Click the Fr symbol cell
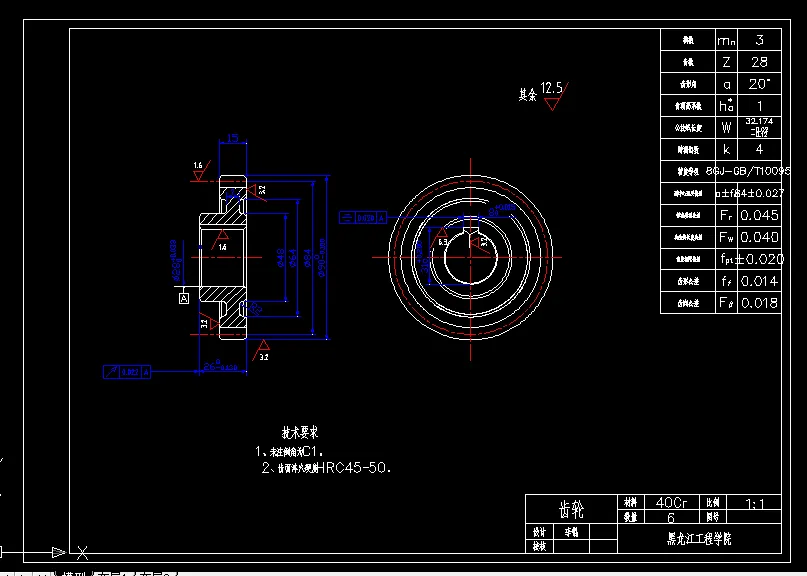Screen dimensions: 807x576 click(x=726, y=216)
